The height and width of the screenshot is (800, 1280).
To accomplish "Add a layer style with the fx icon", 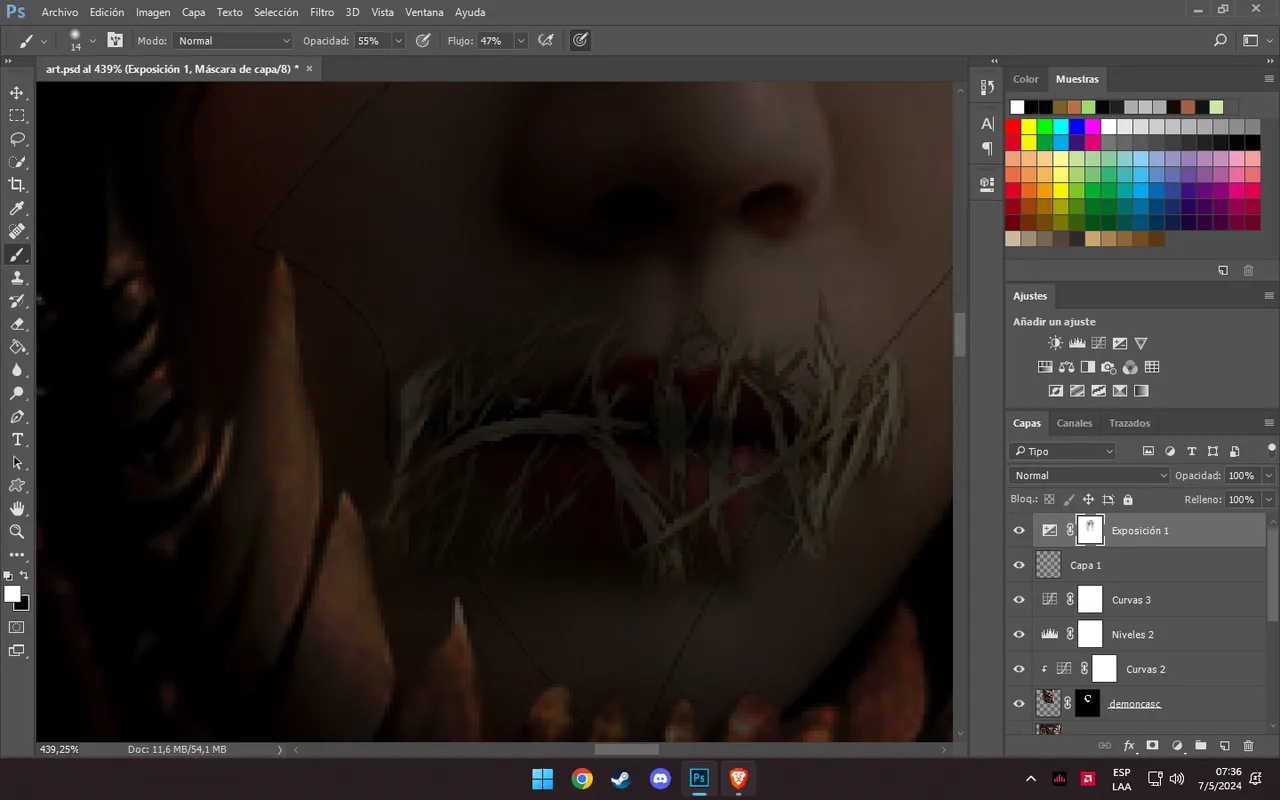I will [x=1129, y=746].
